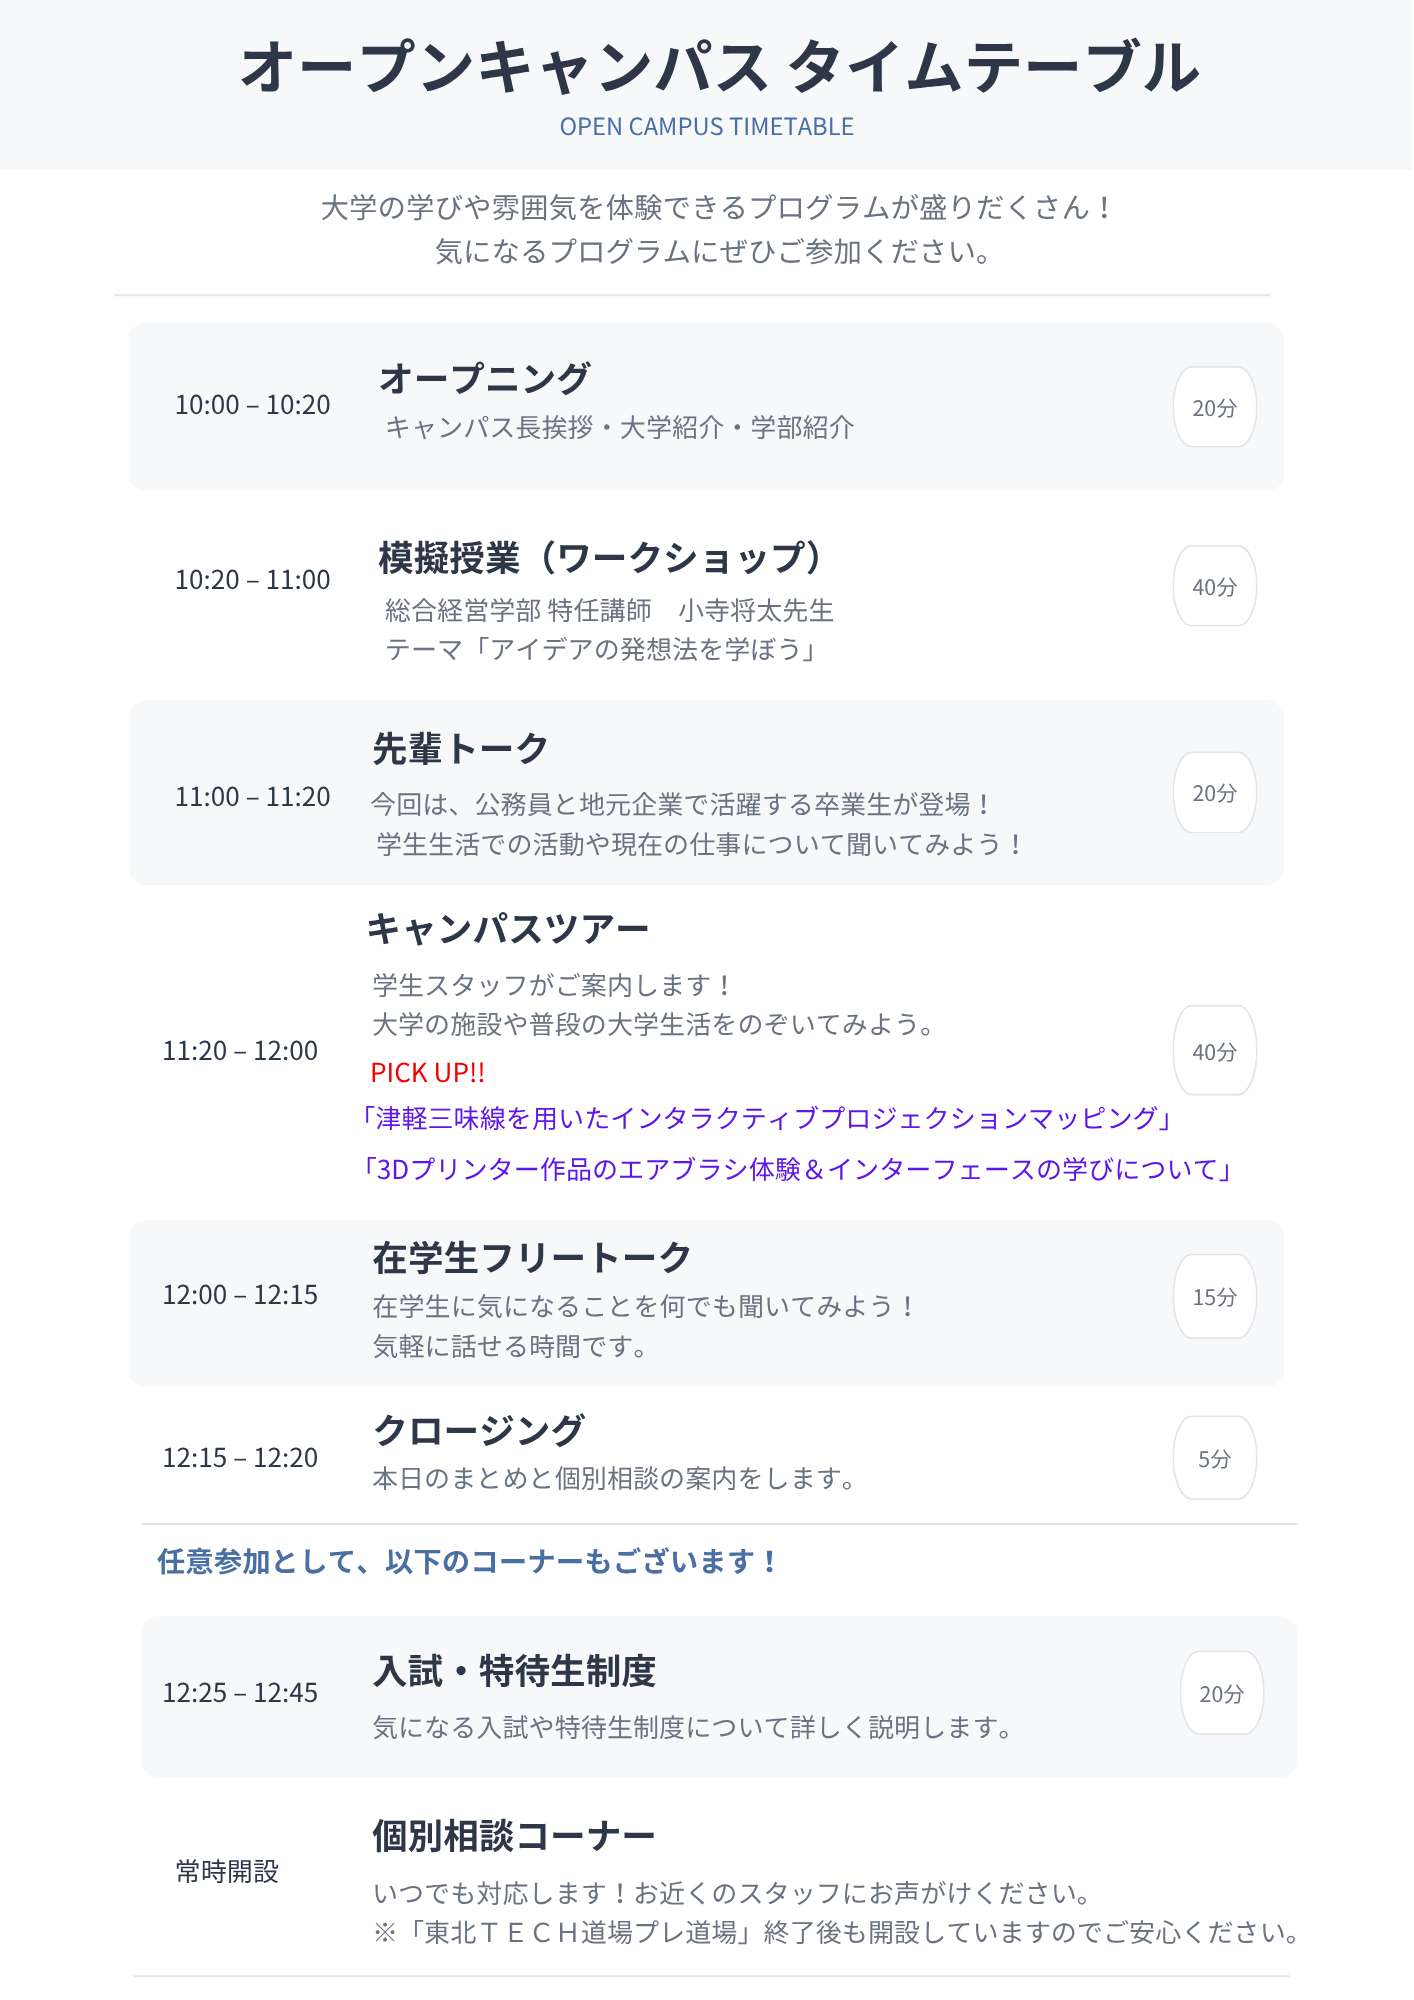This screenshot has height=2000, width=1414.
Task: Click the red PICK UP!! label
Action: pyautogui.click(x=428, y=1073)
